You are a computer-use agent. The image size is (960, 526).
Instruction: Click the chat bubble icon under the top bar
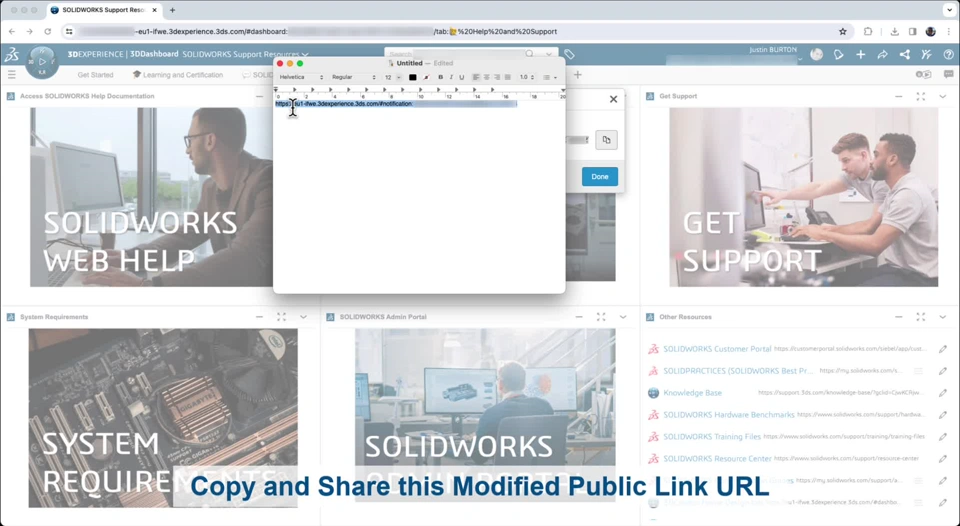point(948,75)
